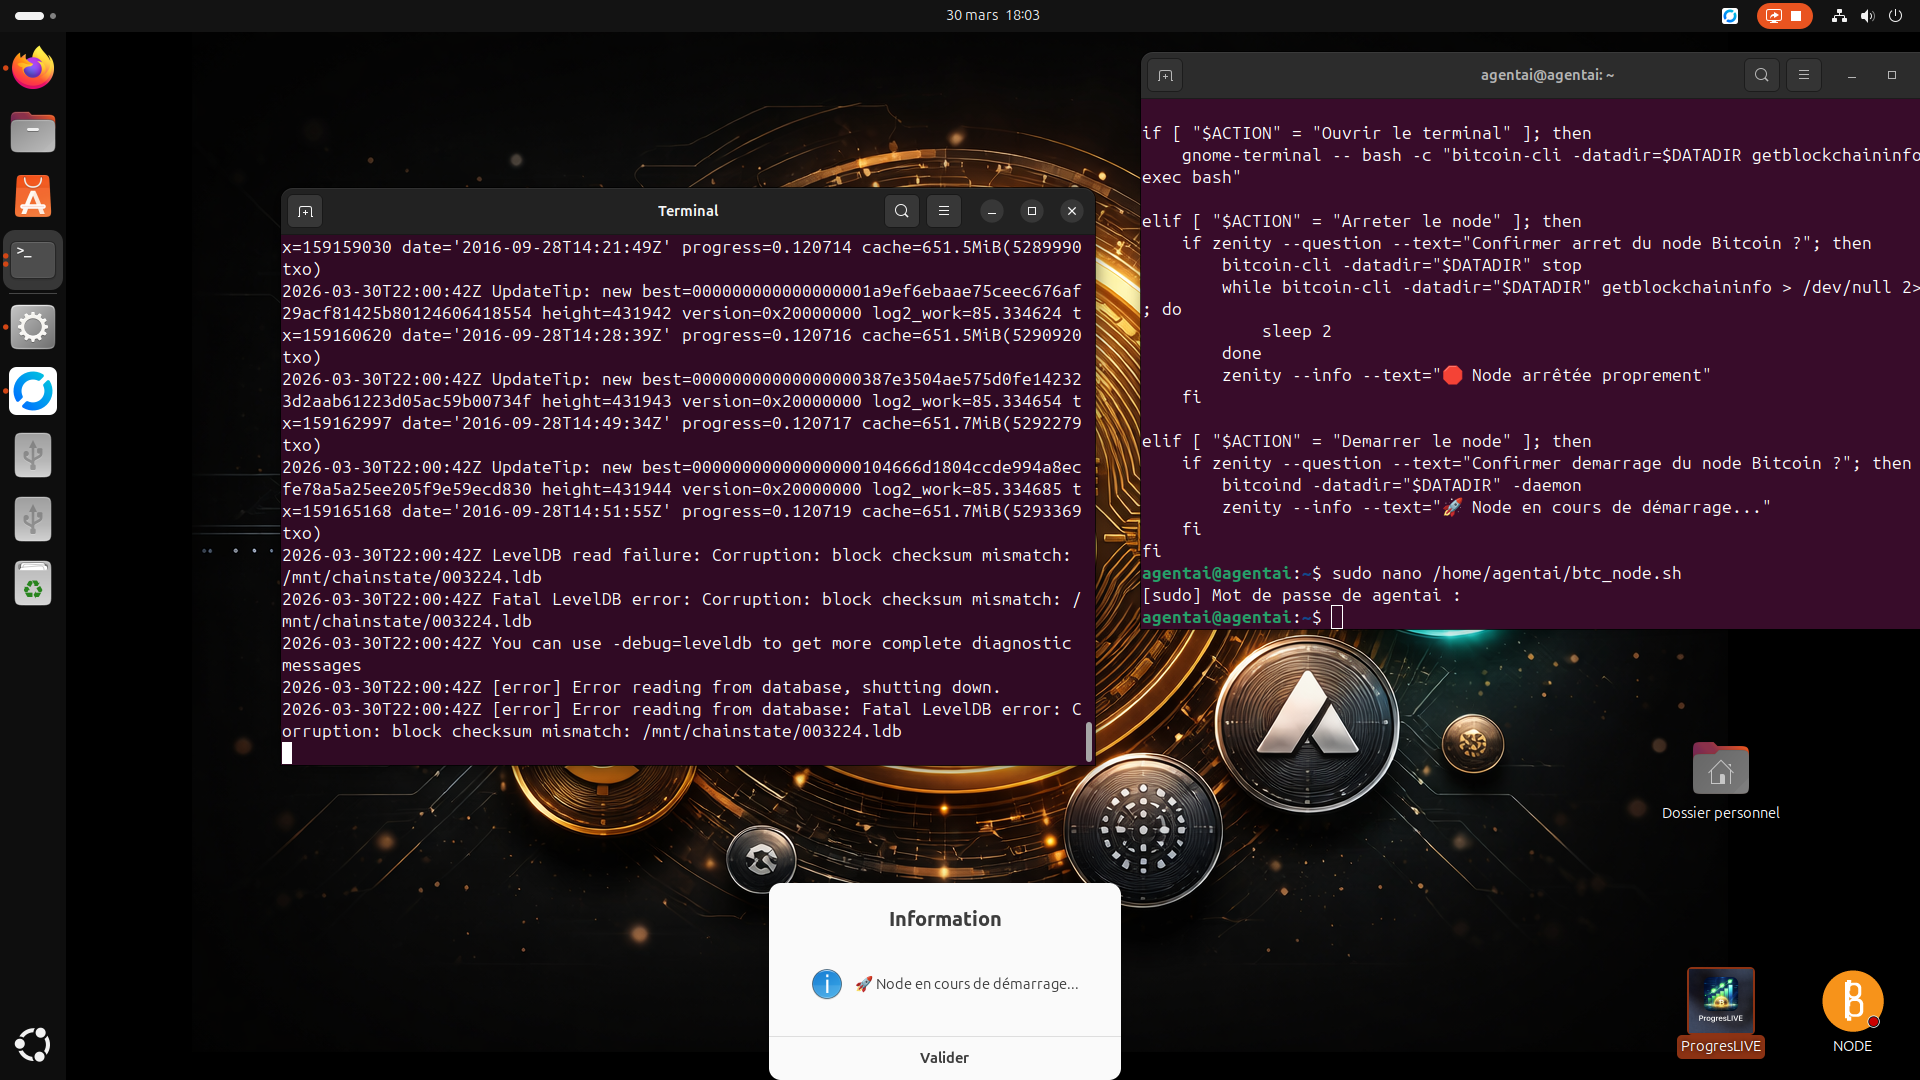Open Settings gear from the dock
This screenshot has width=1920, height=1080.
pos(33,327)
